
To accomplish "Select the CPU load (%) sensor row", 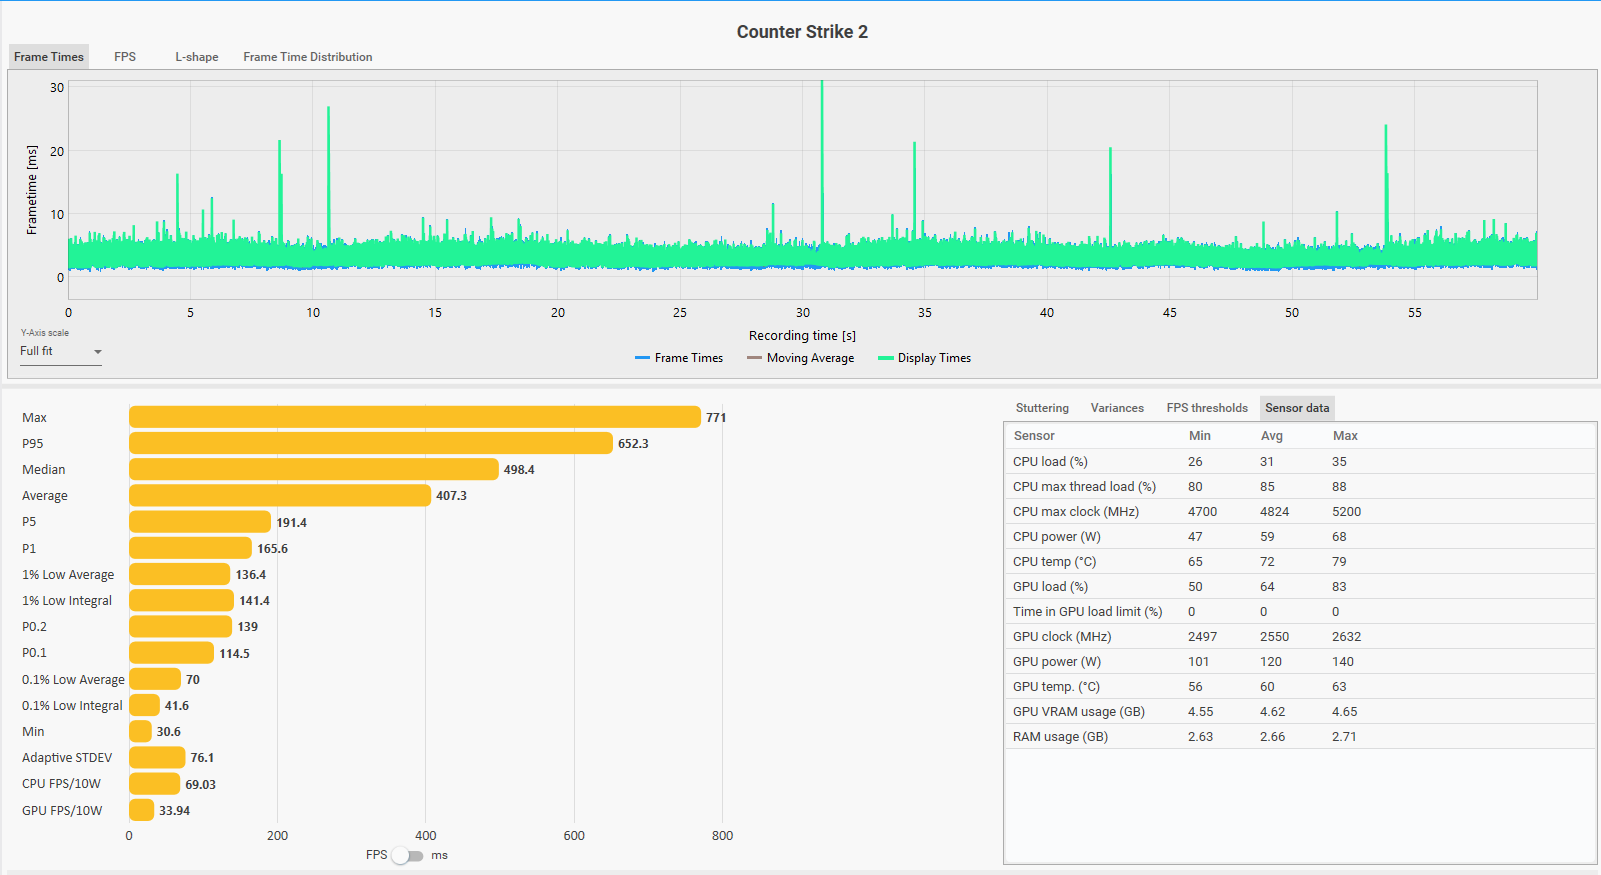I will pyautogui.click(x=1300, y=462).
